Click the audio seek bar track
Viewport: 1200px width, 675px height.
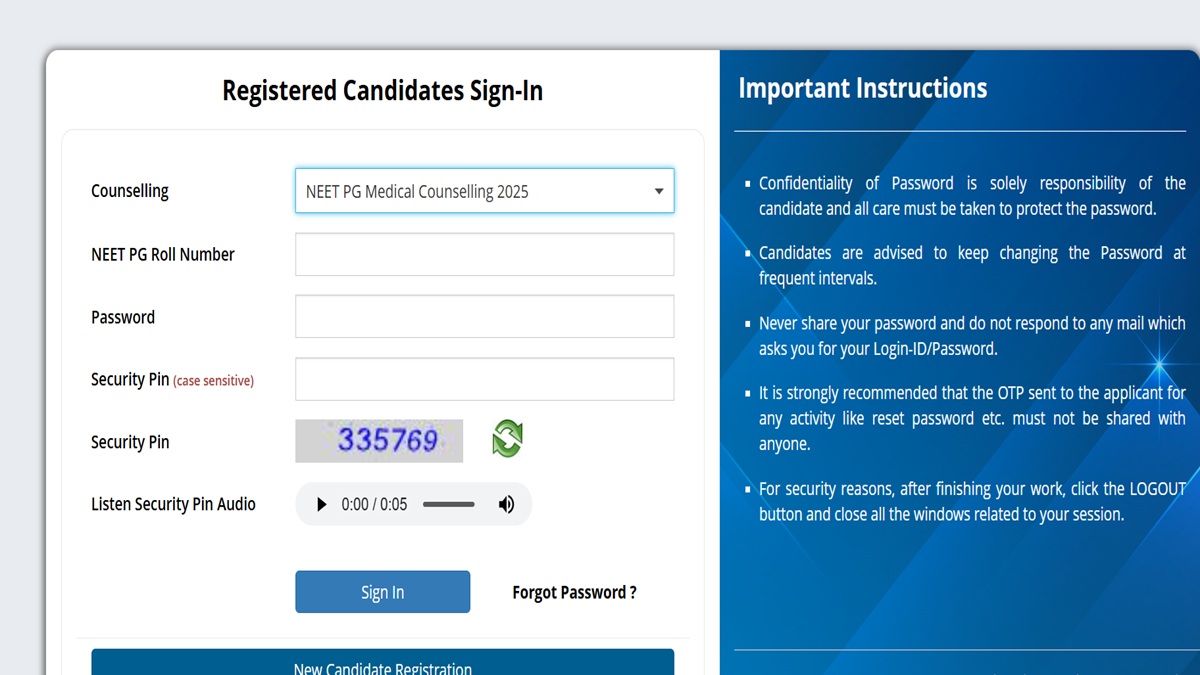pyautogui.click(x=448, y=505)
